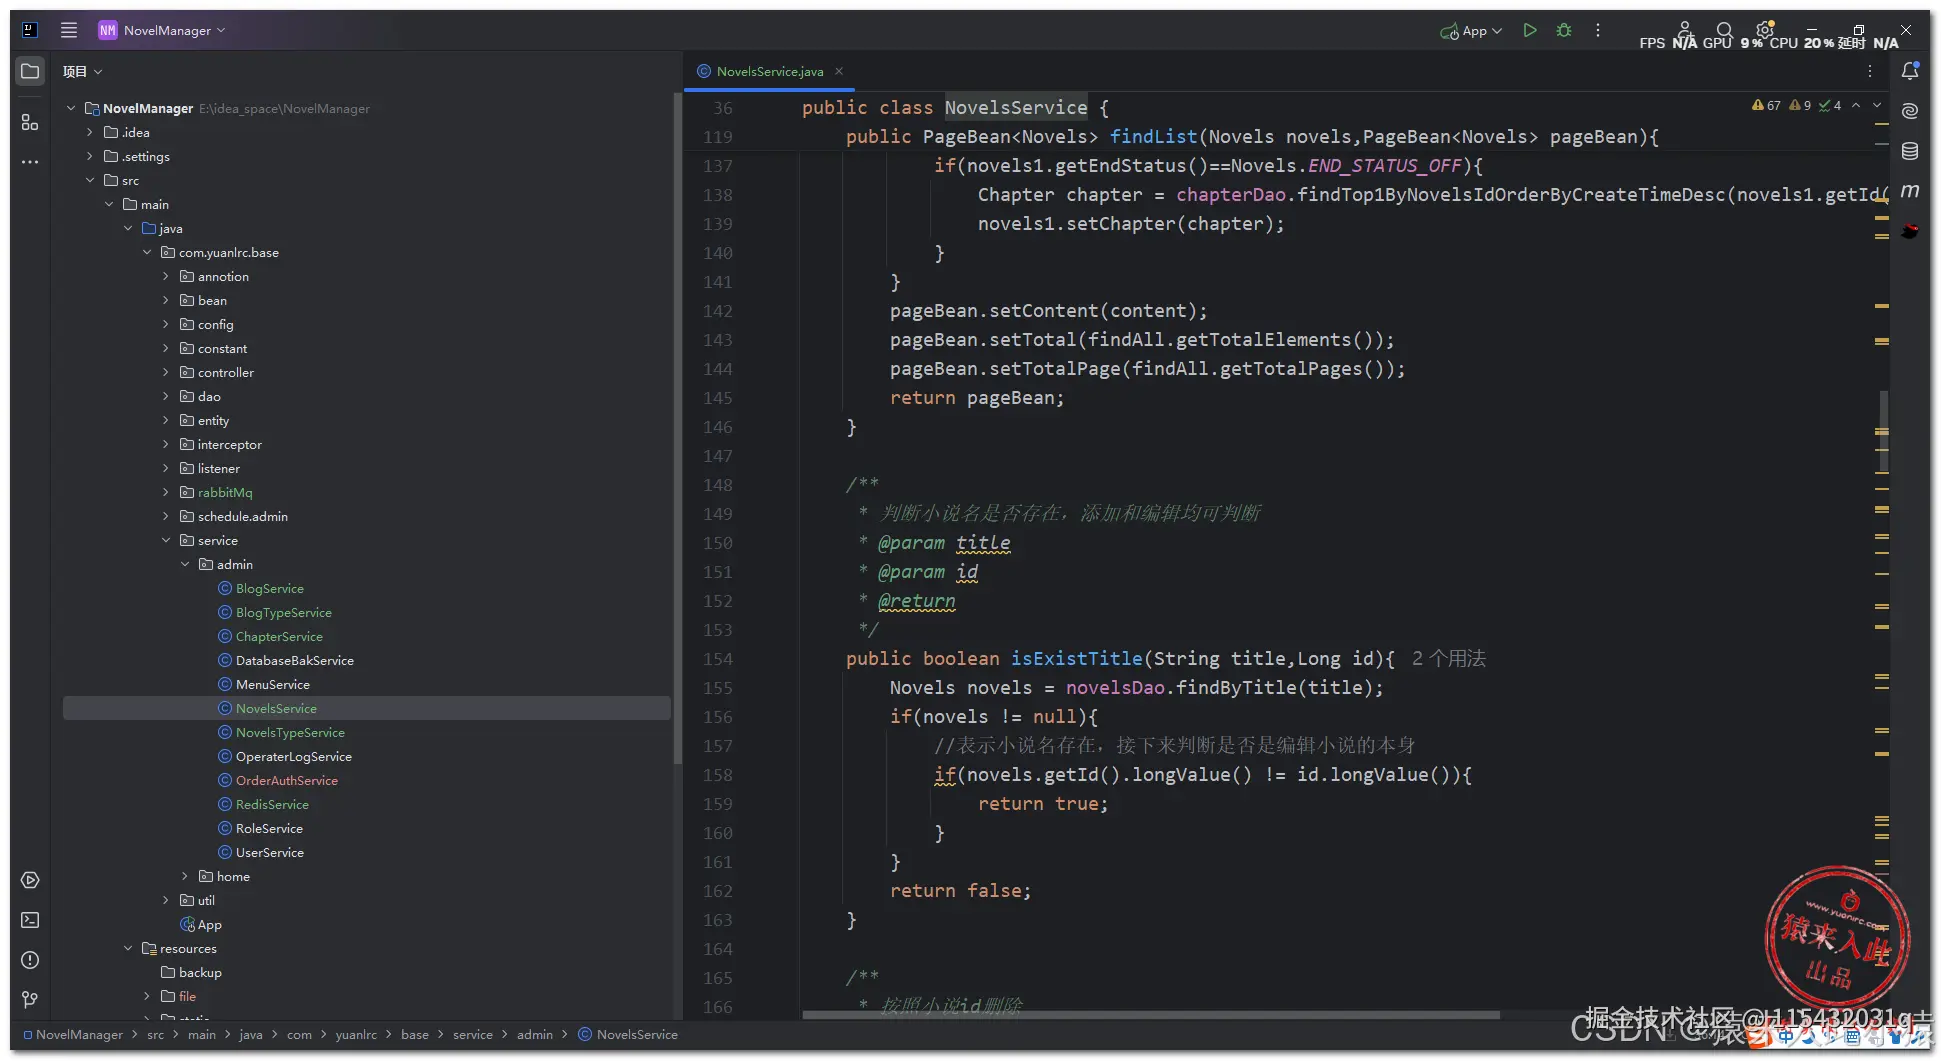
Task: Collapse the admin package
Action: pos(185,564)
